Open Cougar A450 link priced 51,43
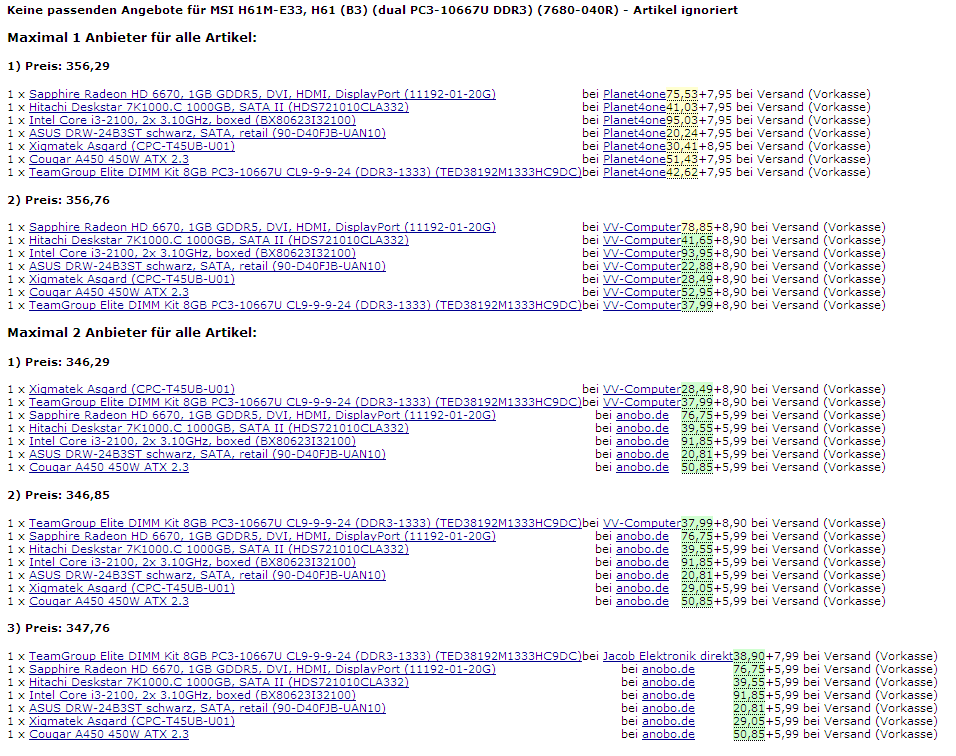 (109, 159)
